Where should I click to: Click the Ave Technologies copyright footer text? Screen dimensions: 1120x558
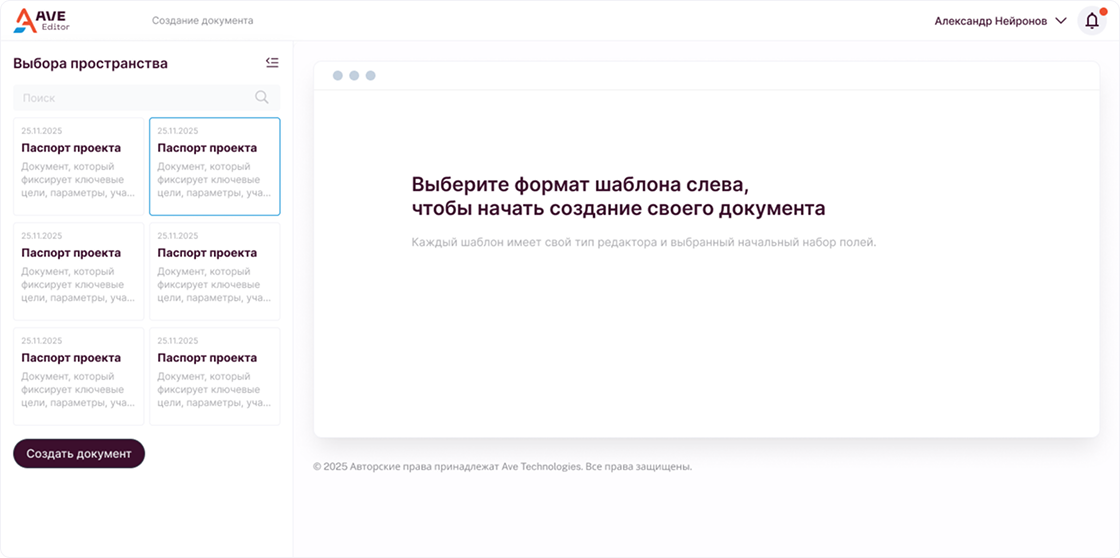pos(502,466)
